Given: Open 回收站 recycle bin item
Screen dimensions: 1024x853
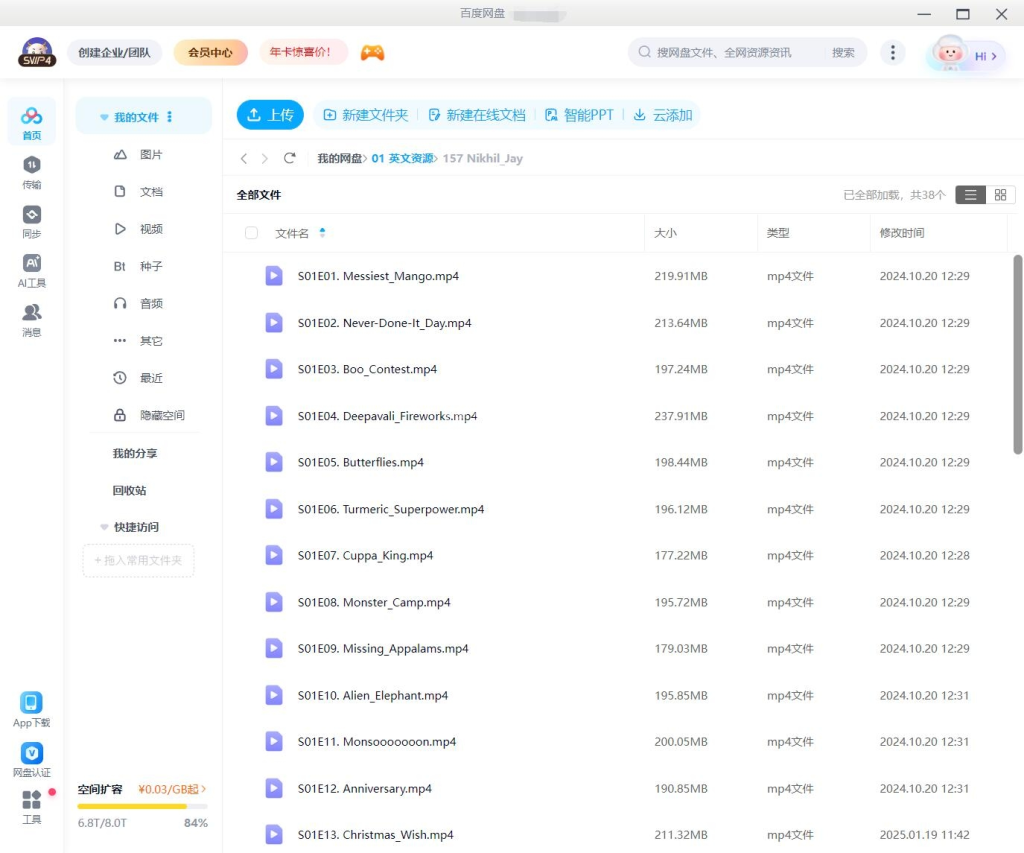Looking at the screenshot, I should coord(129,491).
